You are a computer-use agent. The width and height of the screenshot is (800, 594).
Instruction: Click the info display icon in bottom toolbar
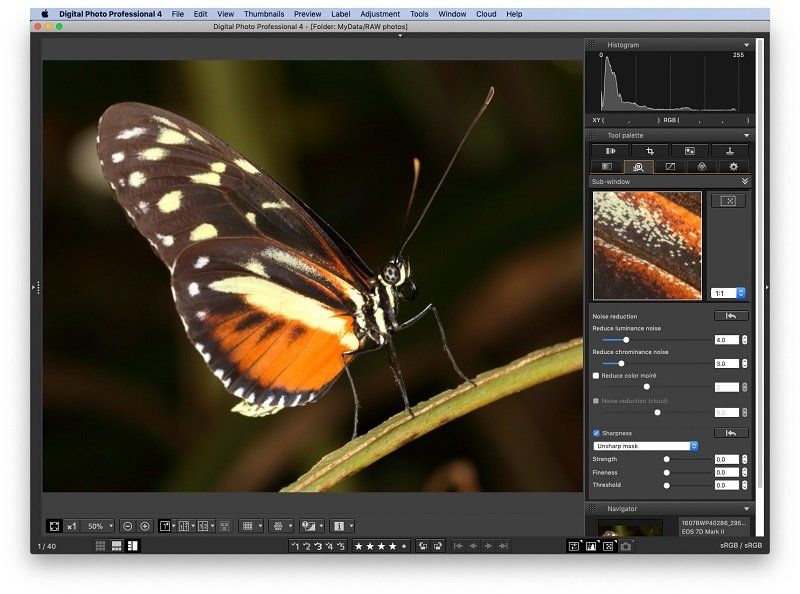point(338,524)
